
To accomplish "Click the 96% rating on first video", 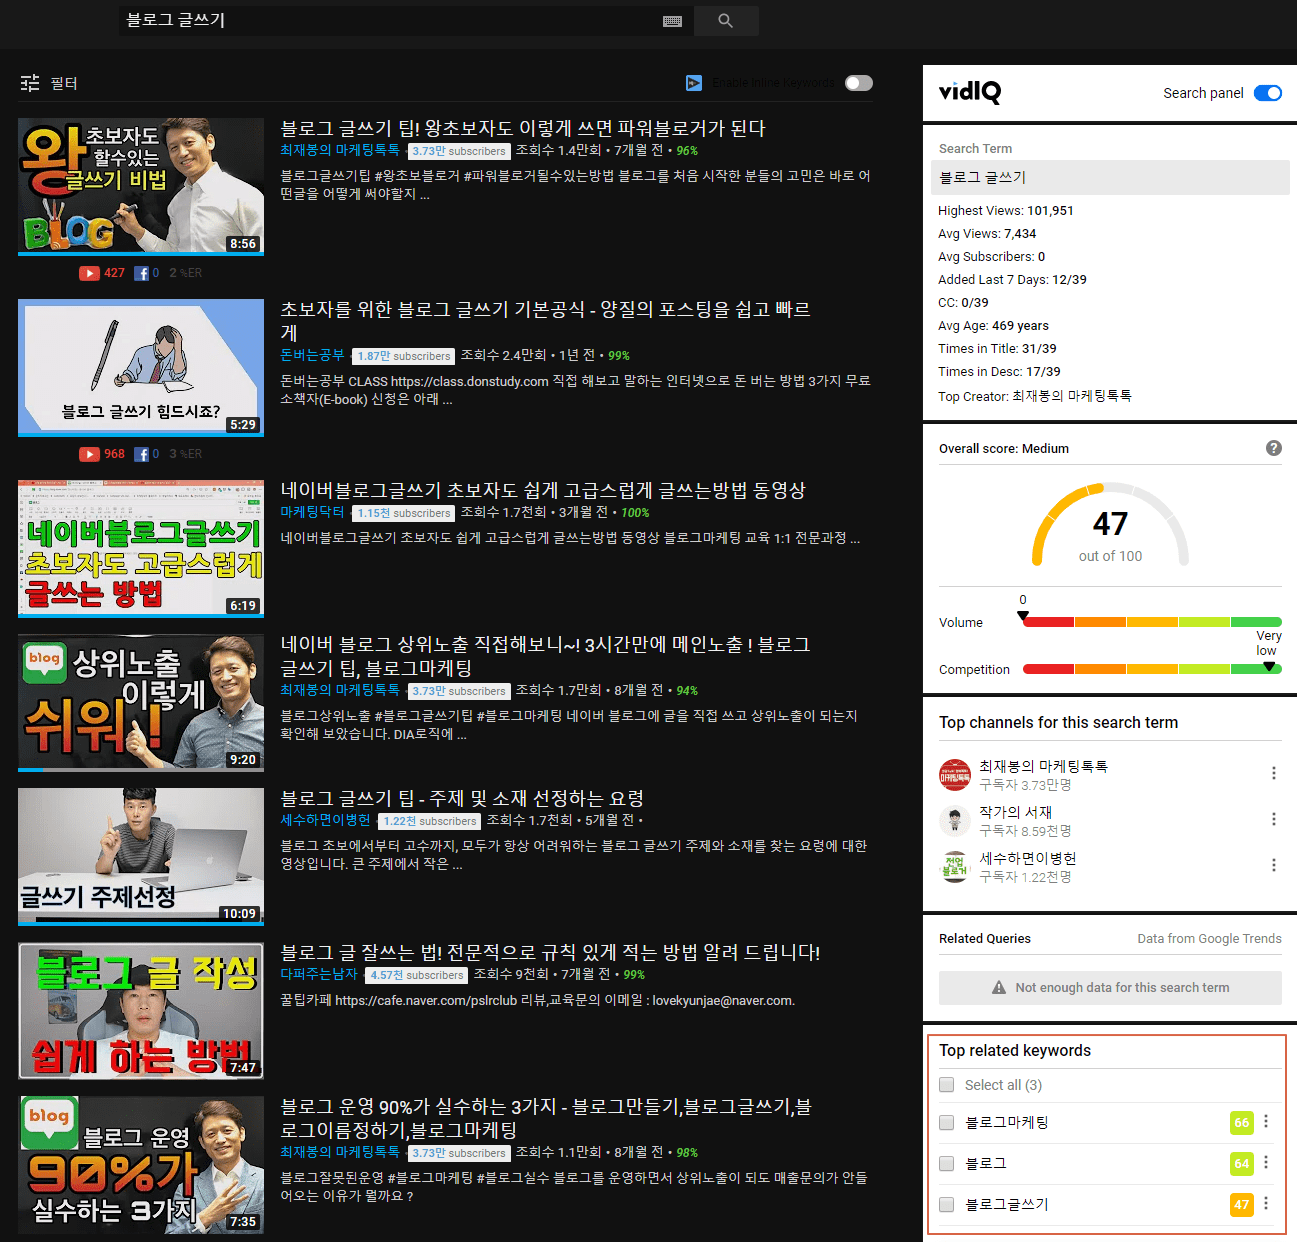I will click(x=687, y=151).
